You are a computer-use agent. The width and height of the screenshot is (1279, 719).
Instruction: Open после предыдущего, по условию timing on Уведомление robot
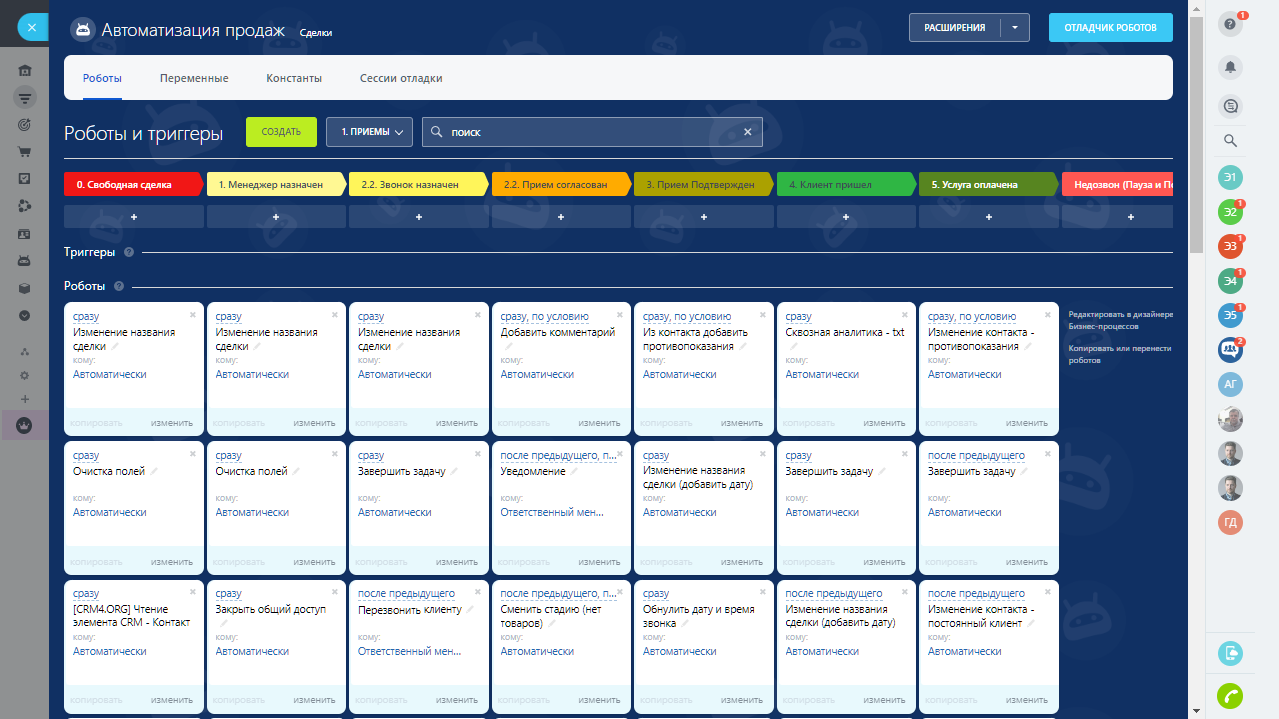(x=559, y=455)
